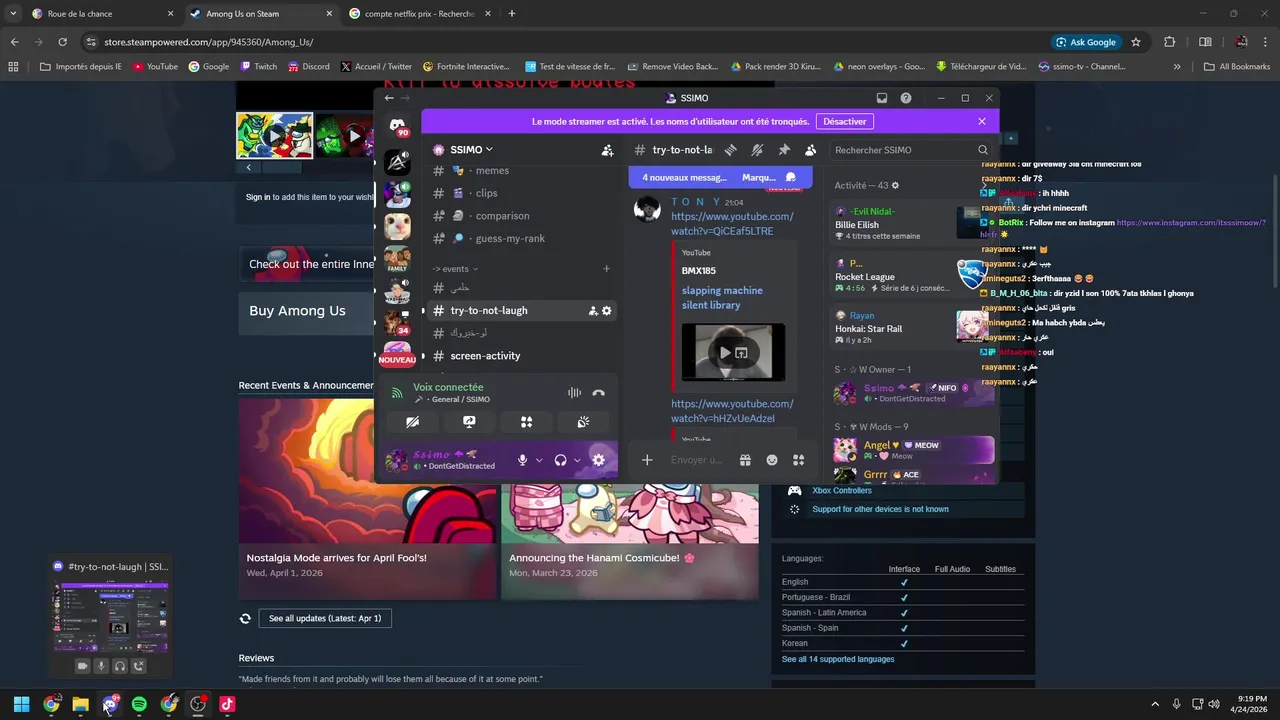Open headphone output options arrow

pos(577,460)
